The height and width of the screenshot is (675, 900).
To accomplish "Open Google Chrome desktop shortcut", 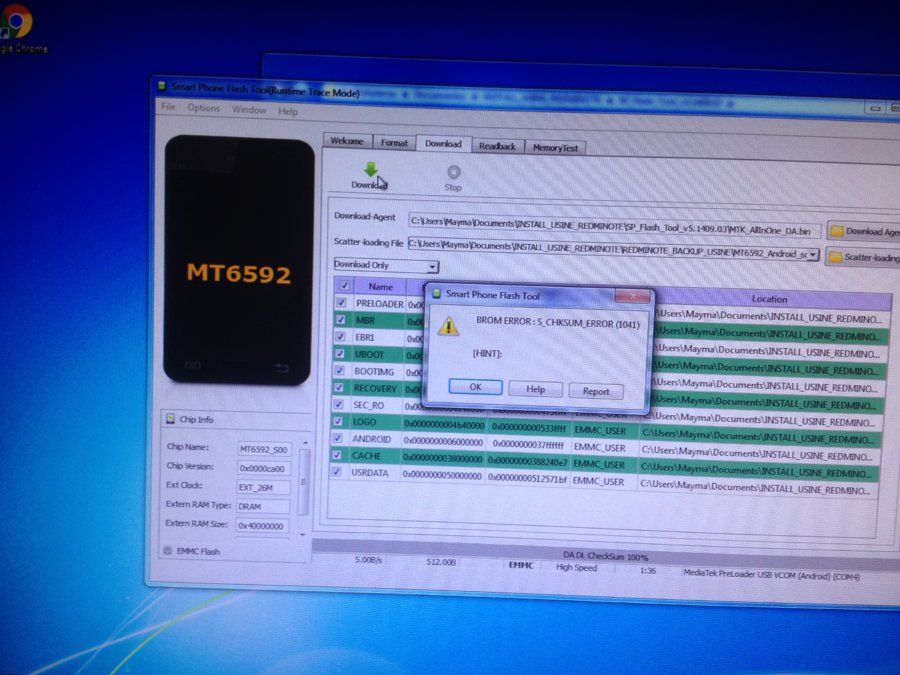I will (x=17, y=29).
